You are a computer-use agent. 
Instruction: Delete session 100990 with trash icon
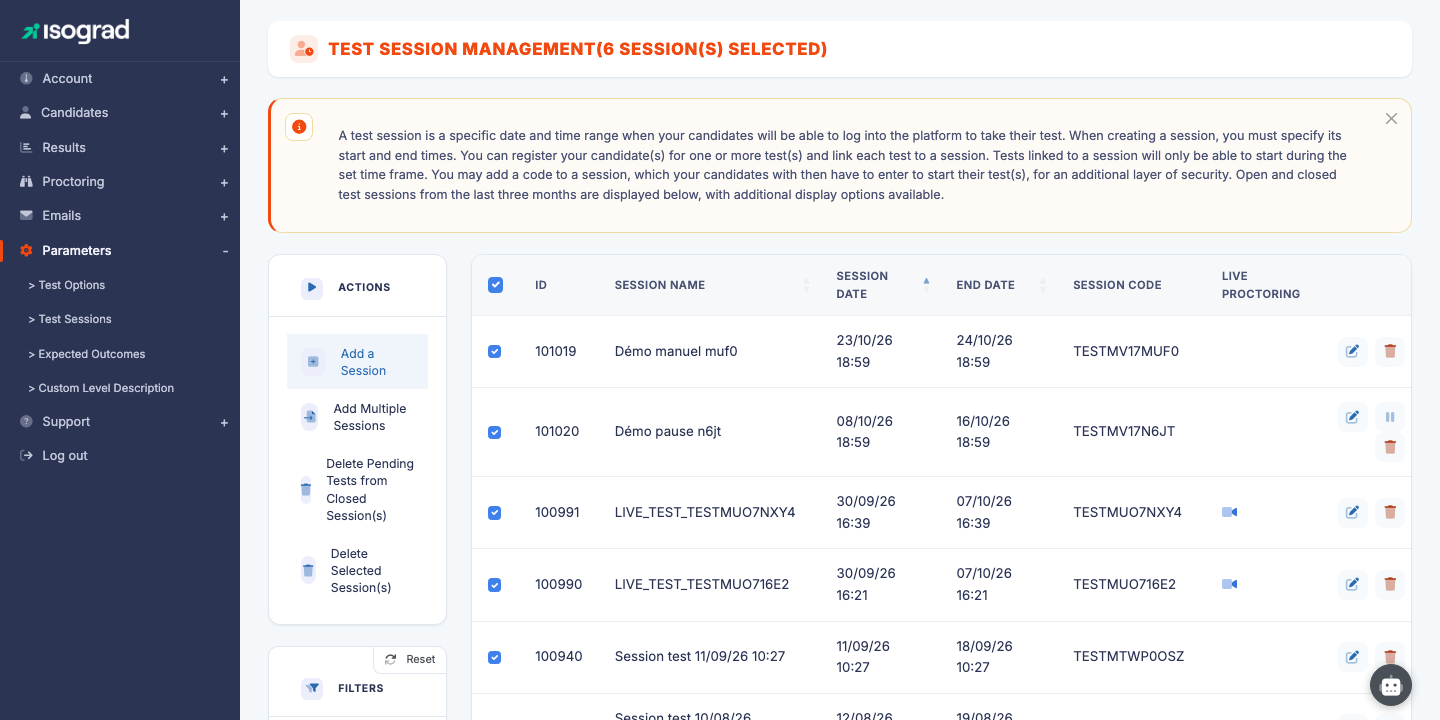1390,584
